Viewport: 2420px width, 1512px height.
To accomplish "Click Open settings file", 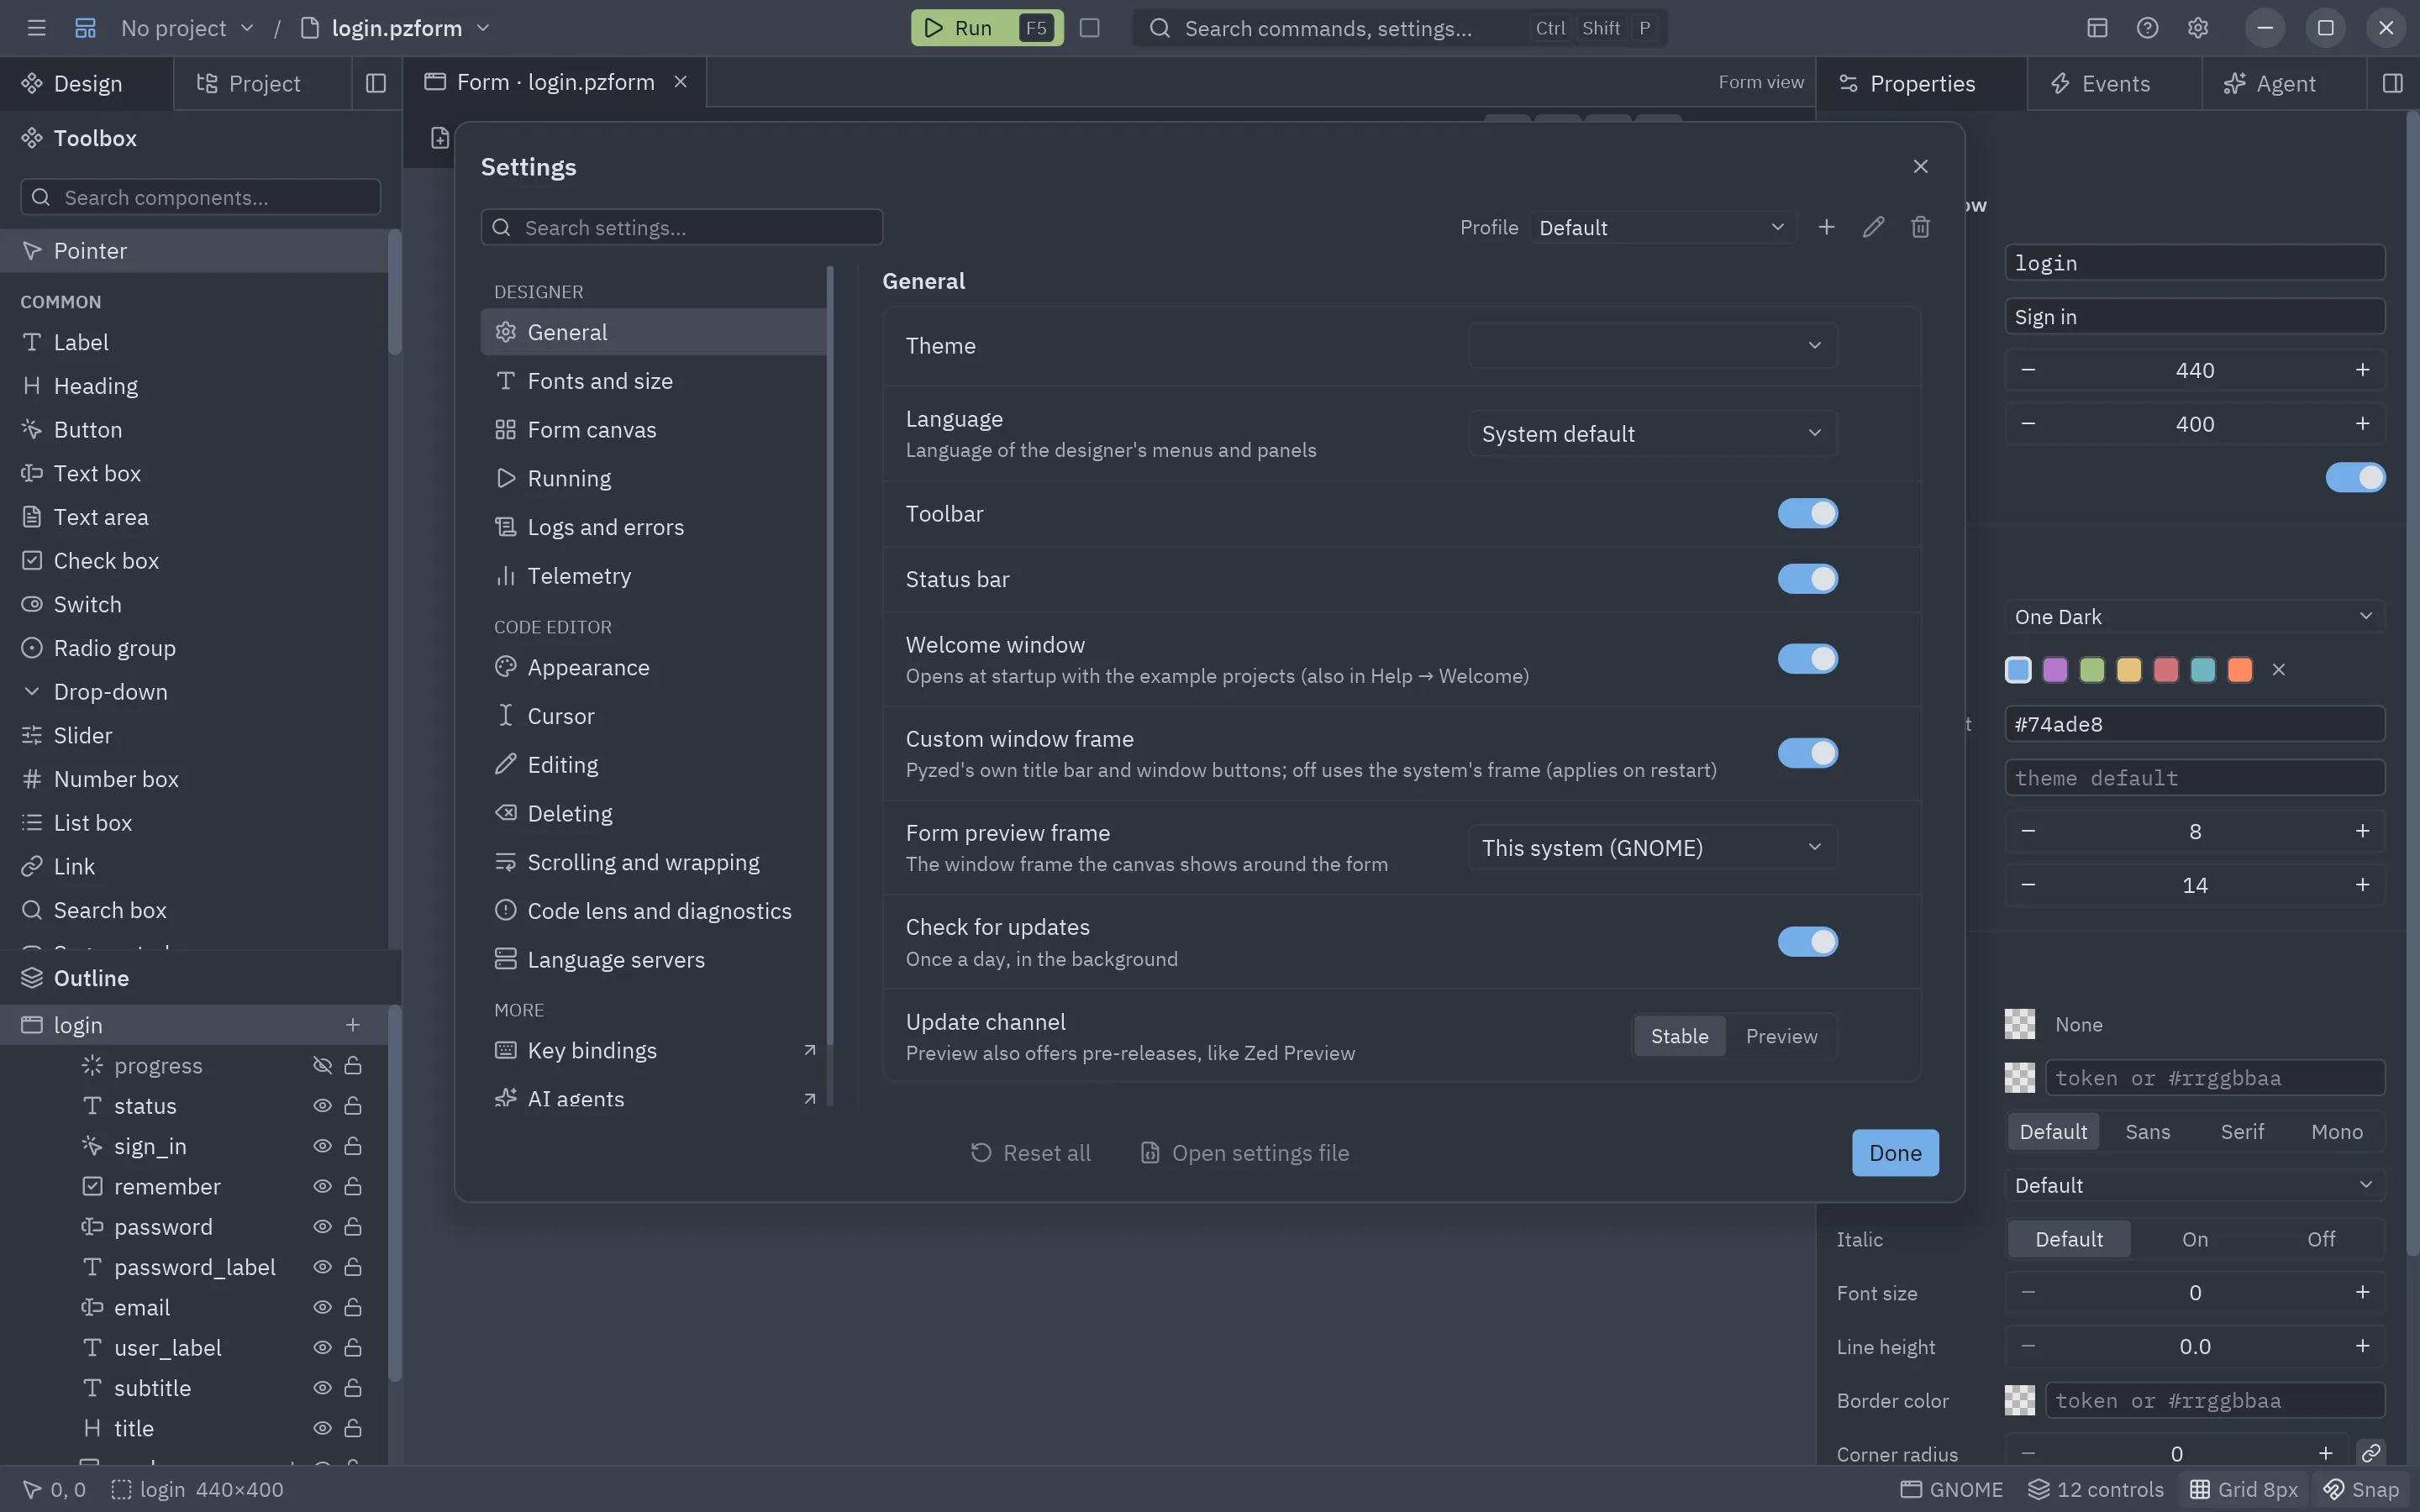I will pyautogui.click(x=1245, y=1153).
